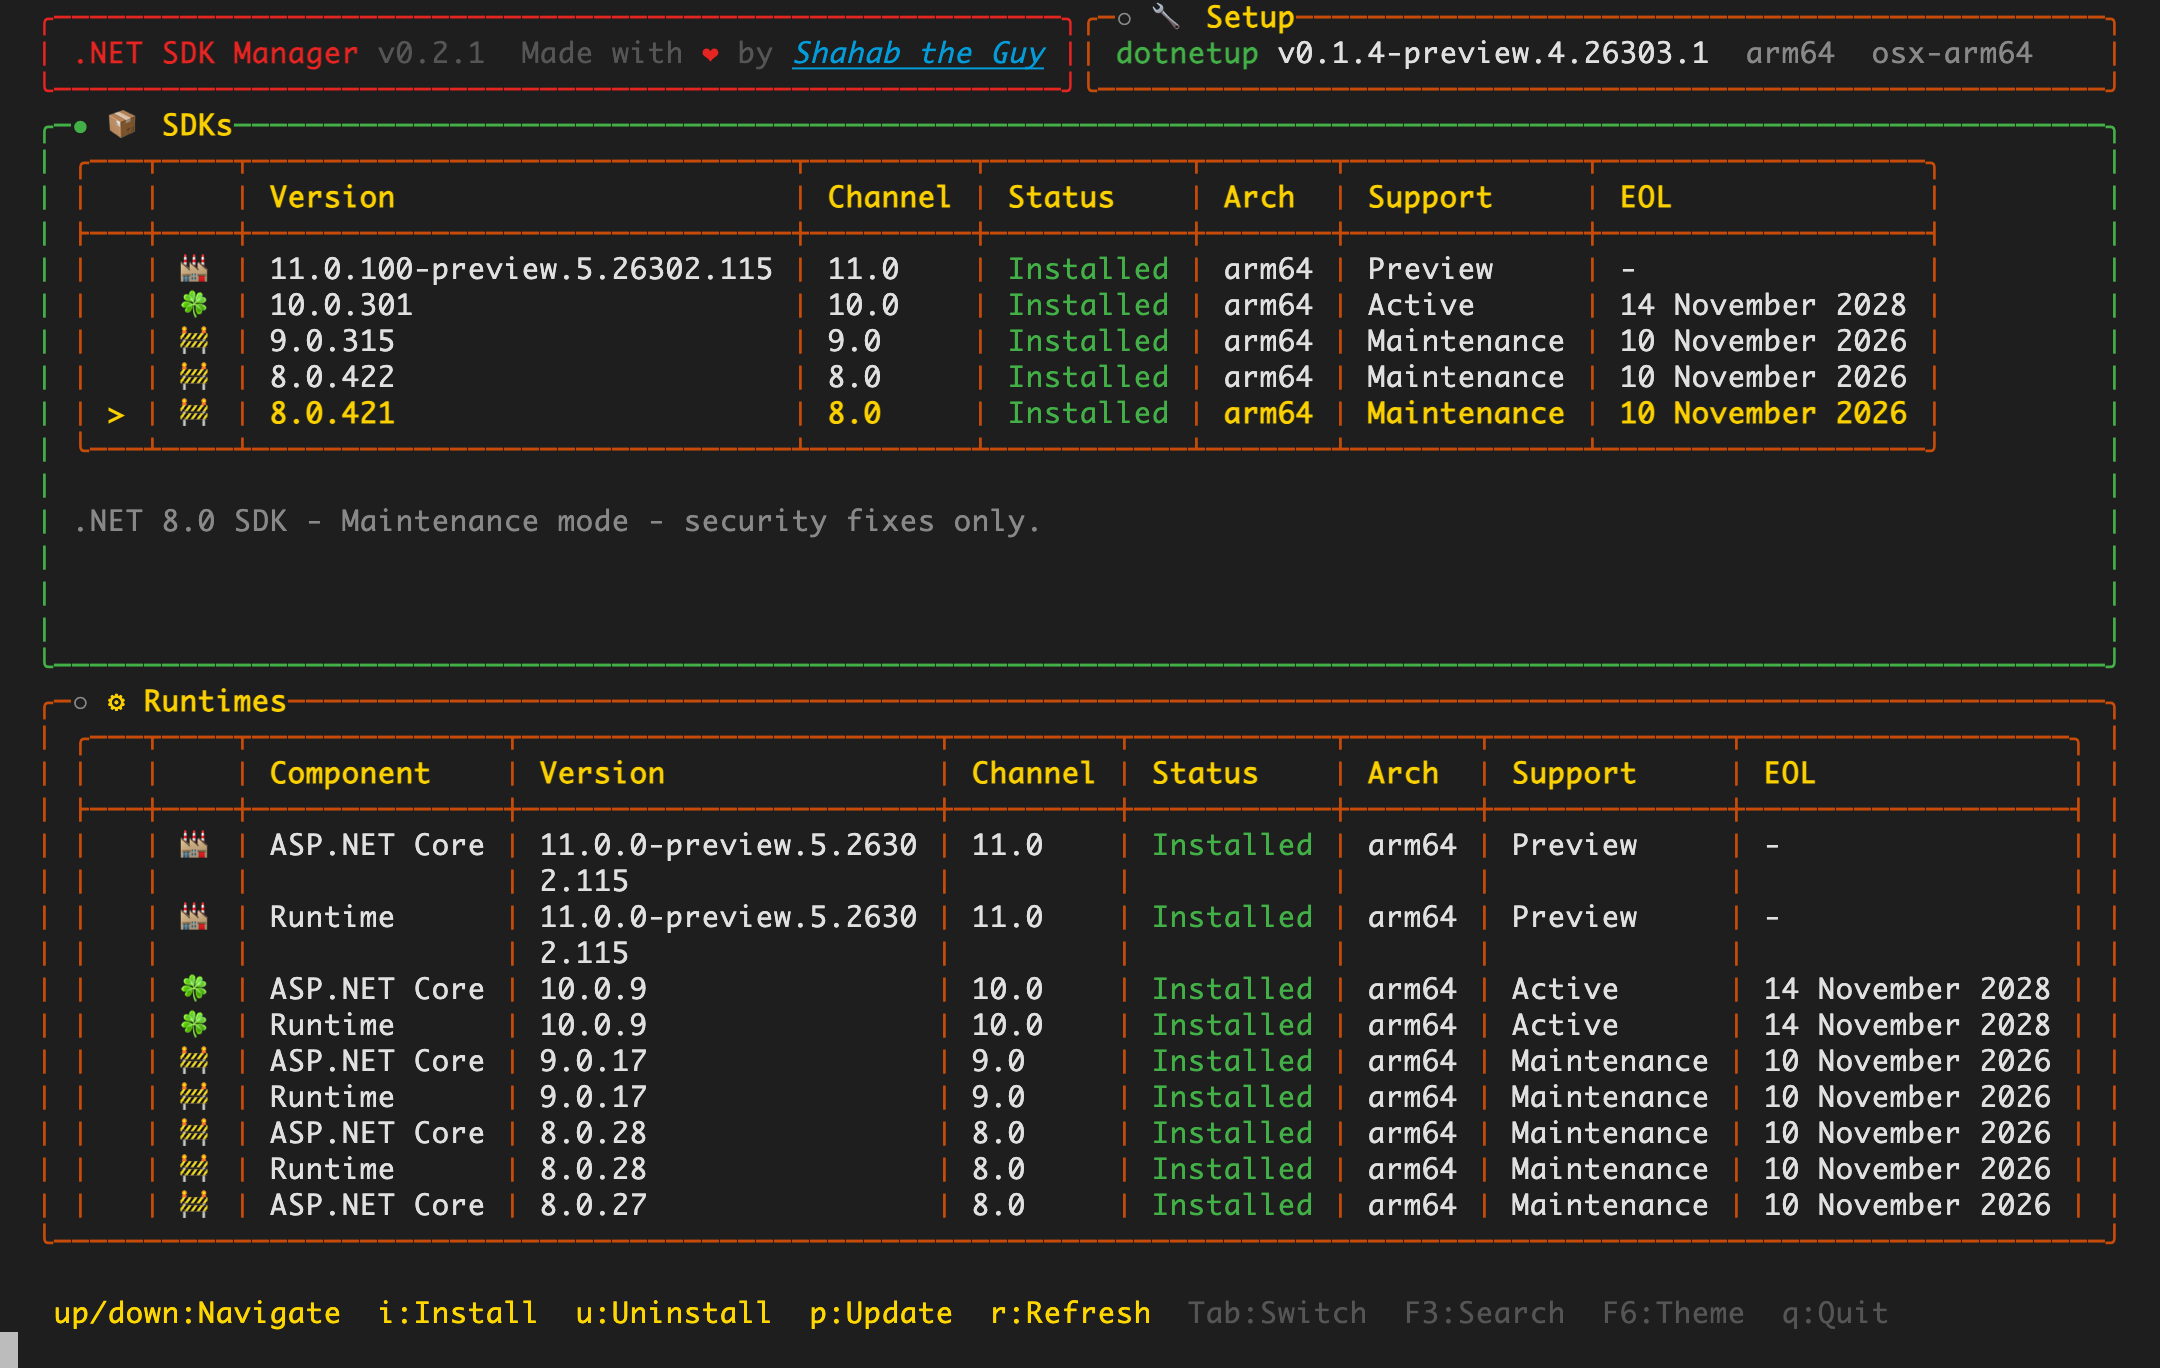2160x1368 pixels.
Task: Select the Runtime 9.0.17 version cell
Action: pos(593,1097)
